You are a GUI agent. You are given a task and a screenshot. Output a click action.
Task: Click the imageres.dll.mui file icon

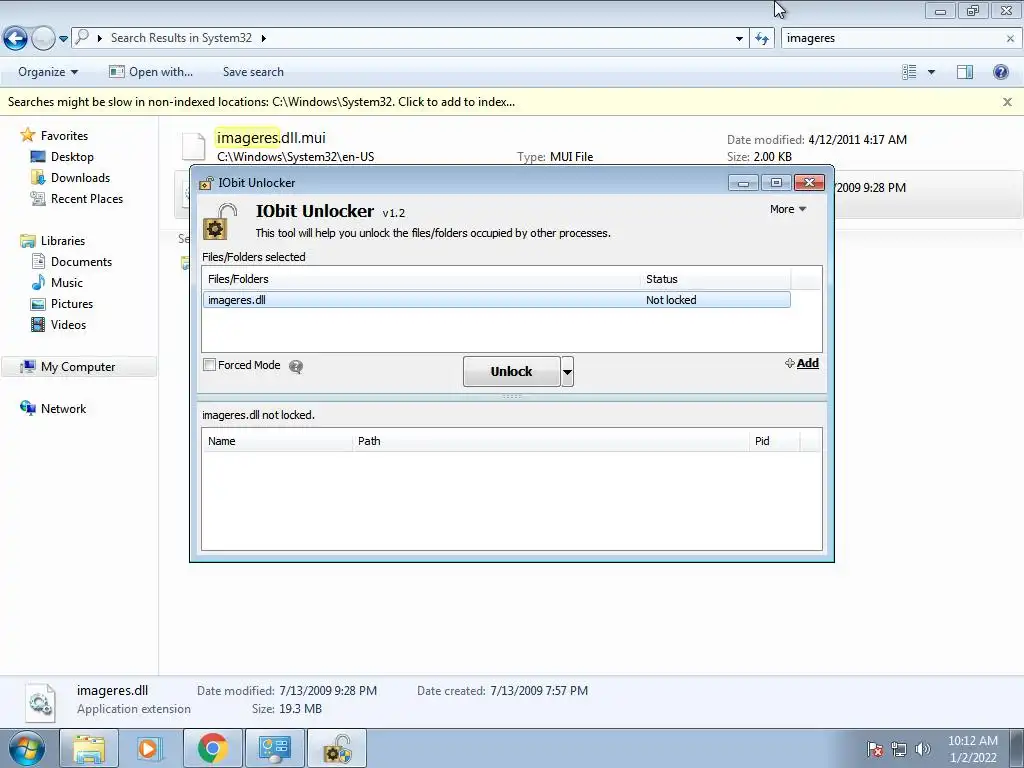pos(193,146)
